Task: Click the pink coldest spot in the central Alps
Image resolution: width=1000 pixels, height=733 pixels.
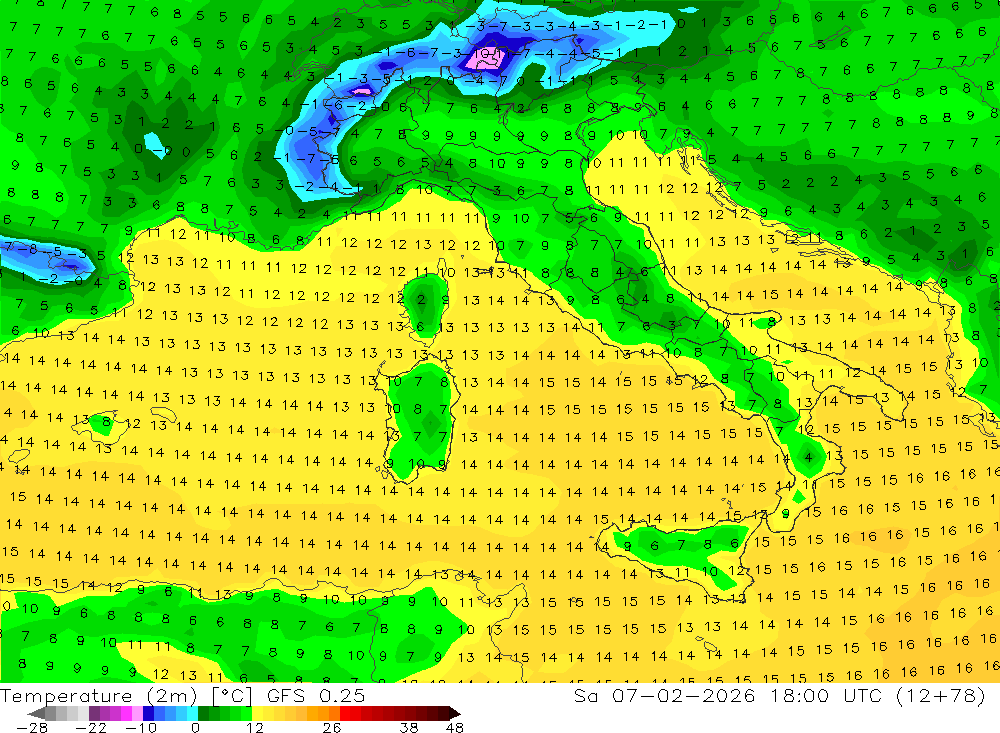Action: [487, 59]
